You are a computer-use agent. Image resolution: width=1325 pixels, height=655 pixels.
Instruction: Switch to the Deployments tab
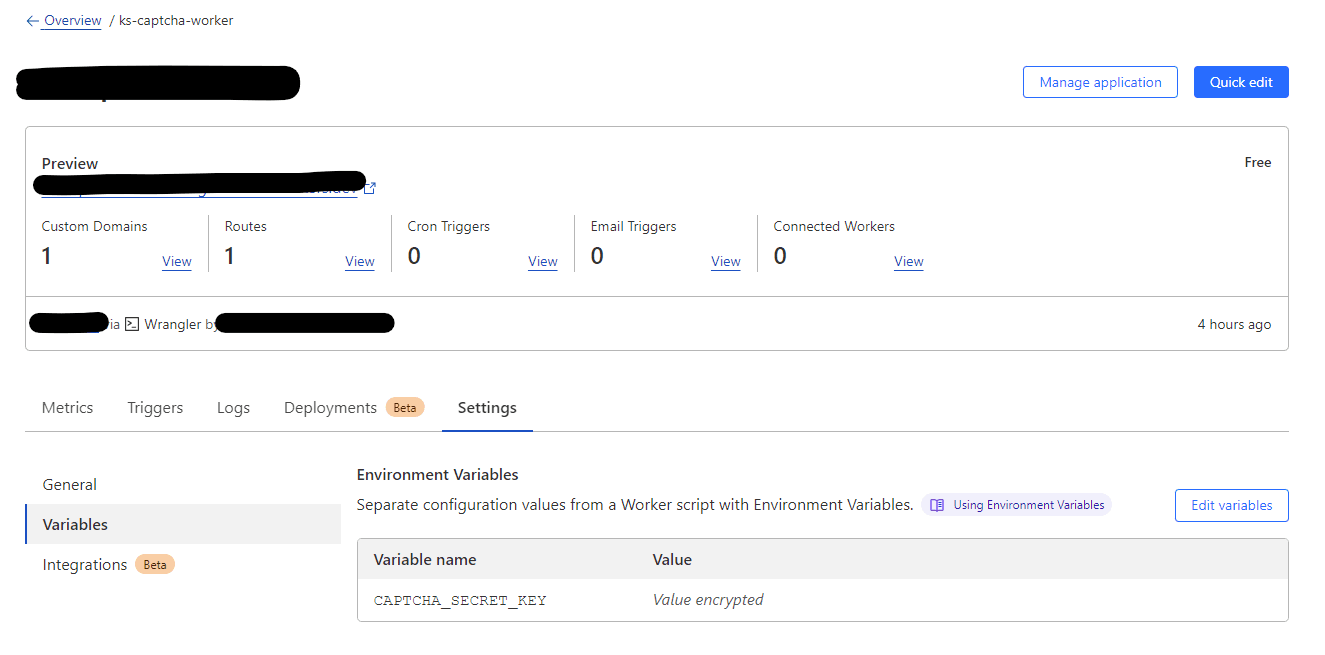(x=330, y=408)
